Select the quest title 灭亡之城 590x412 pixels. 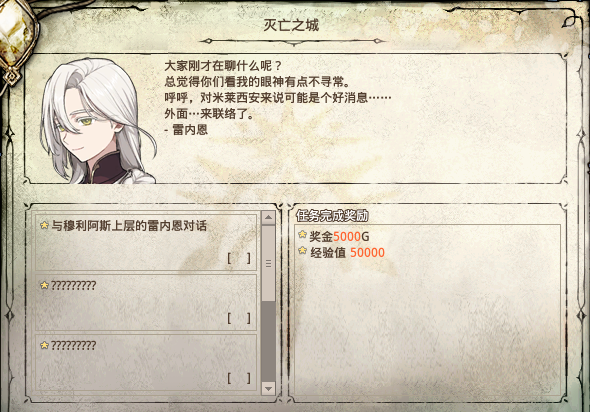pyautogui.click(x=291, y=25)
